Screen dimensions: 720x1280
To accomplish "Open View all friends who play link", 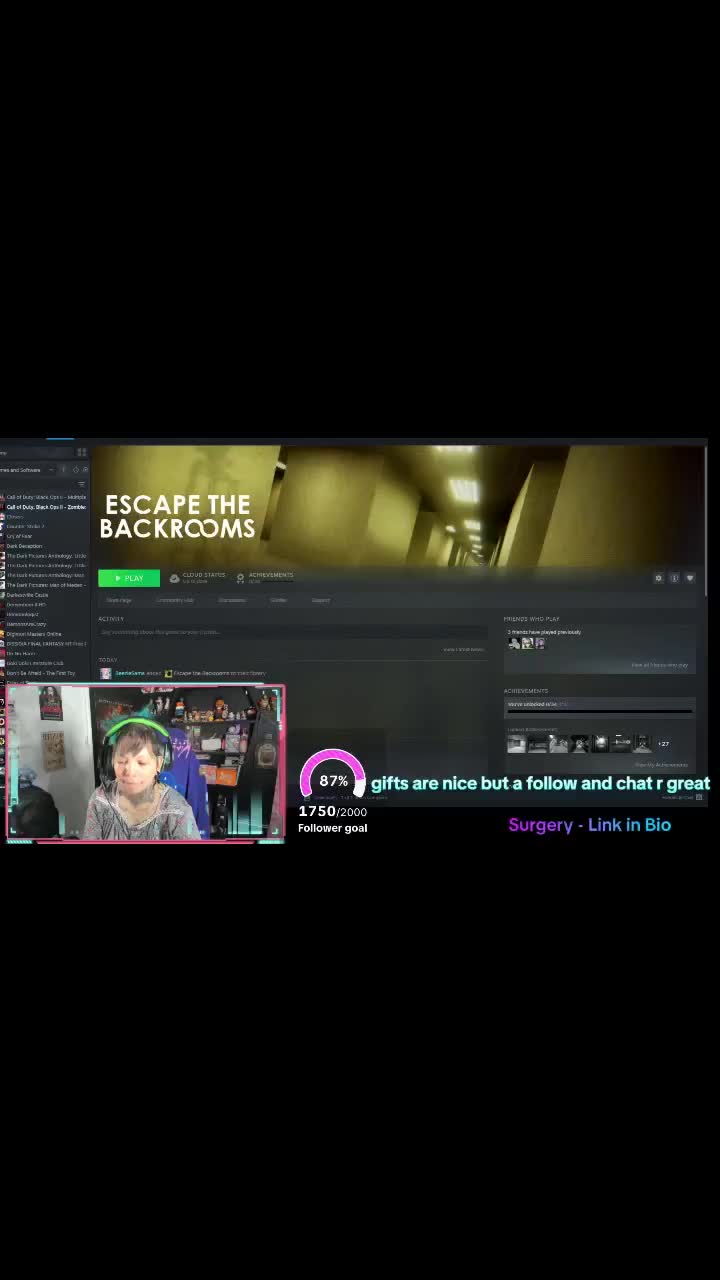I will click(x=660, y=665).
